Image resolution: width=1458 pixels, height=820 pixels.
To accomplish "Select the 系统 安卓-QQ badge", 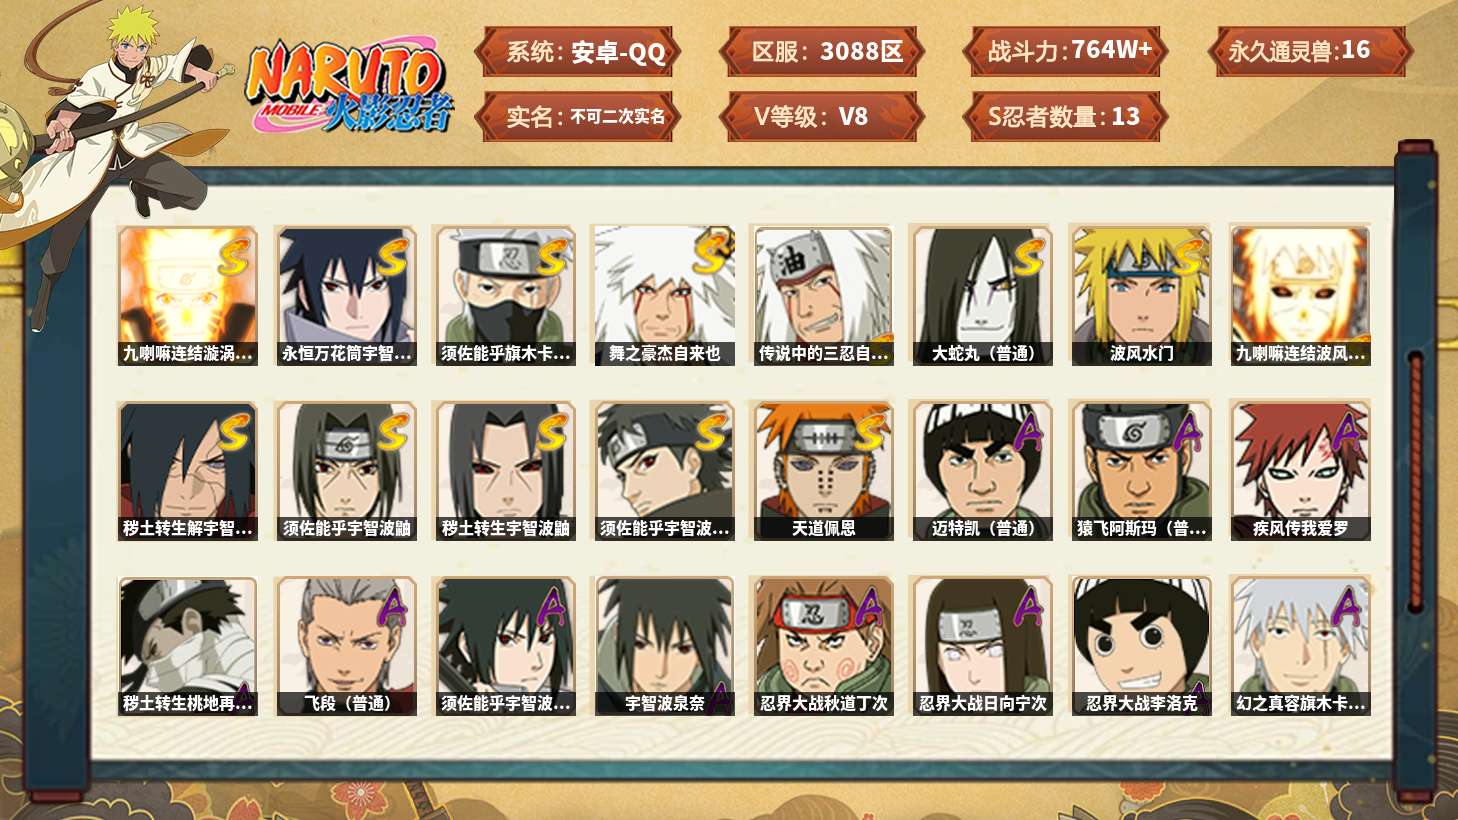I will [578, 51].
